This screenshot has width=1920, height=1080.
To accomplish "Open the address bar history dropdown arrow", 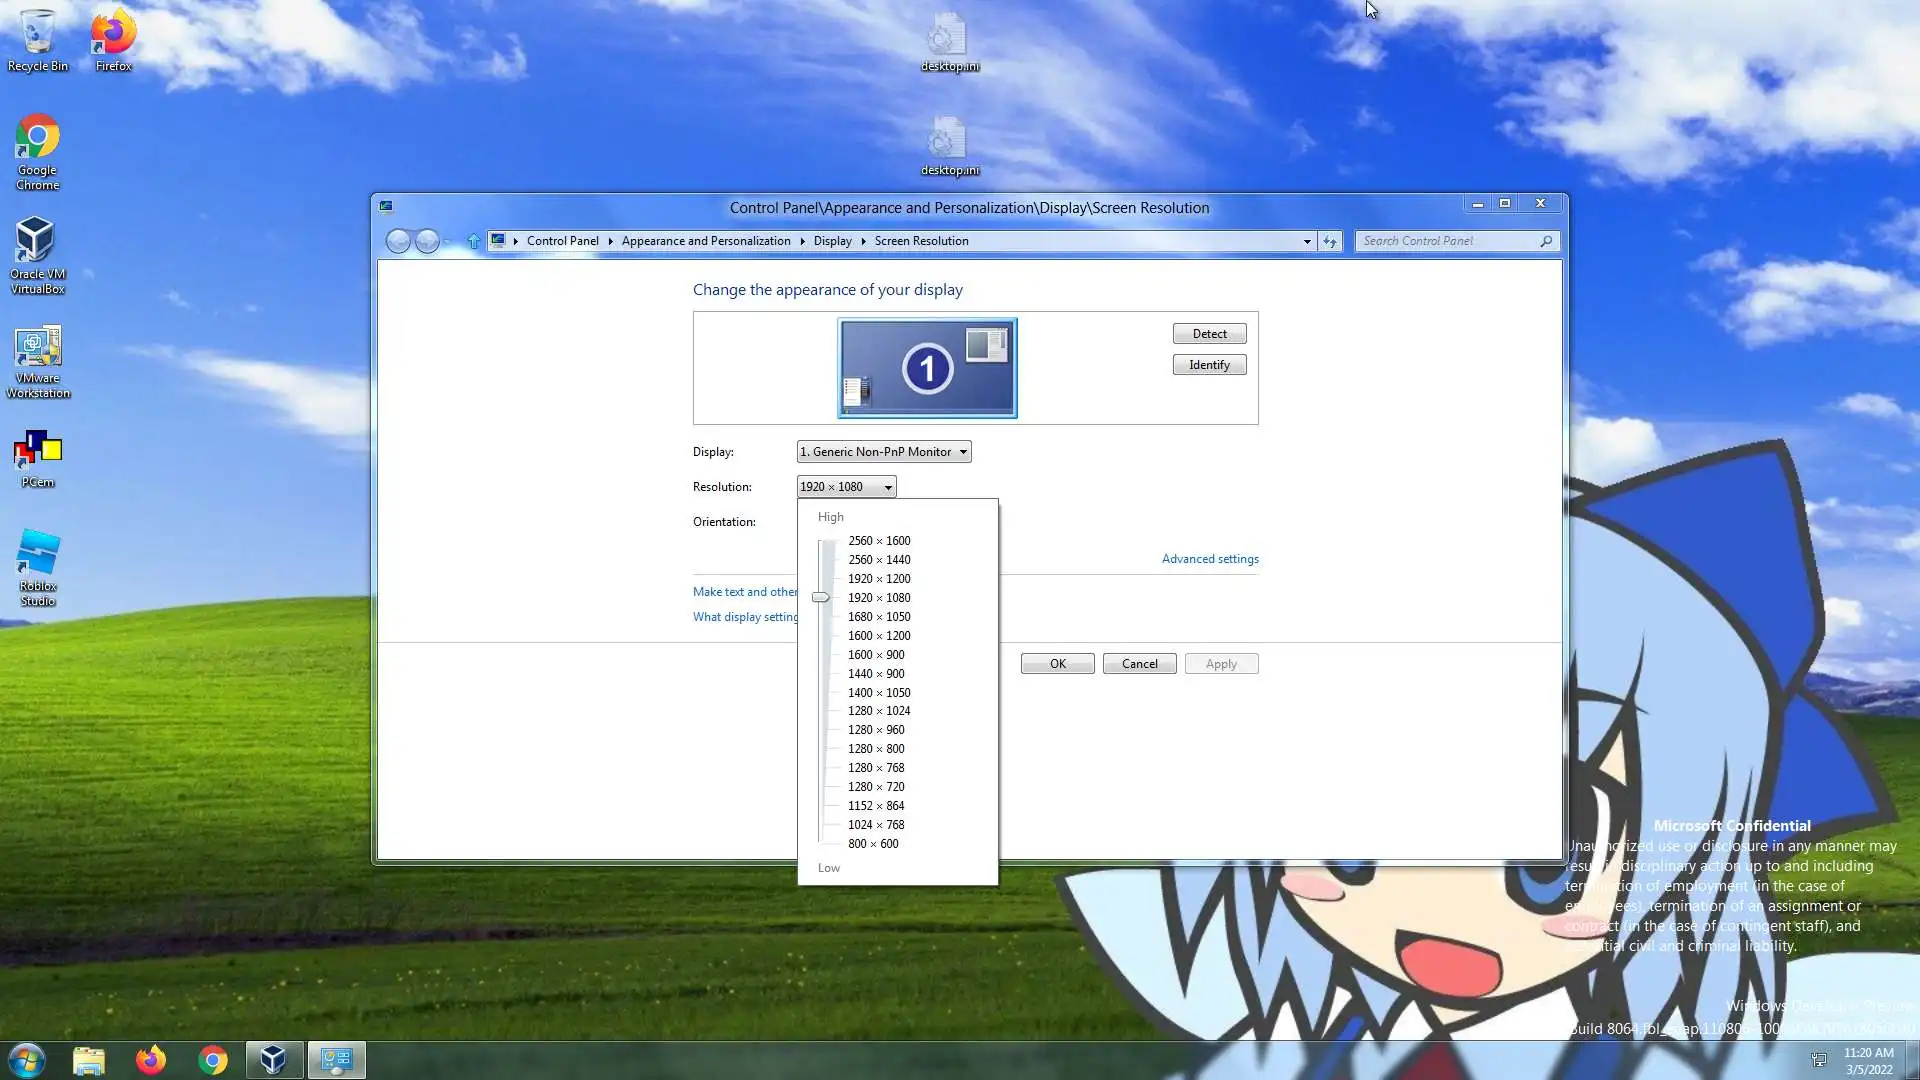I will (1306, 241).
